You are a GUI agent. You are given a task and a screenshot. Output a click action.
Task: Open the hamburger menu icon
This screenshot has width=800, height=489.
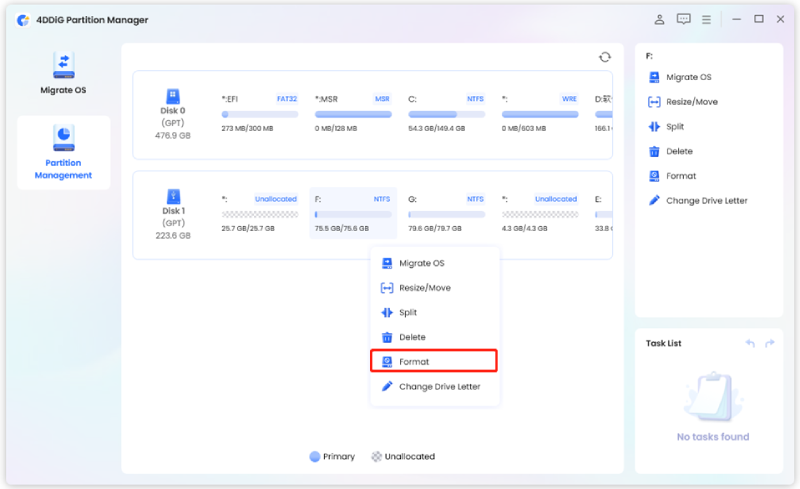pos(706,19)
